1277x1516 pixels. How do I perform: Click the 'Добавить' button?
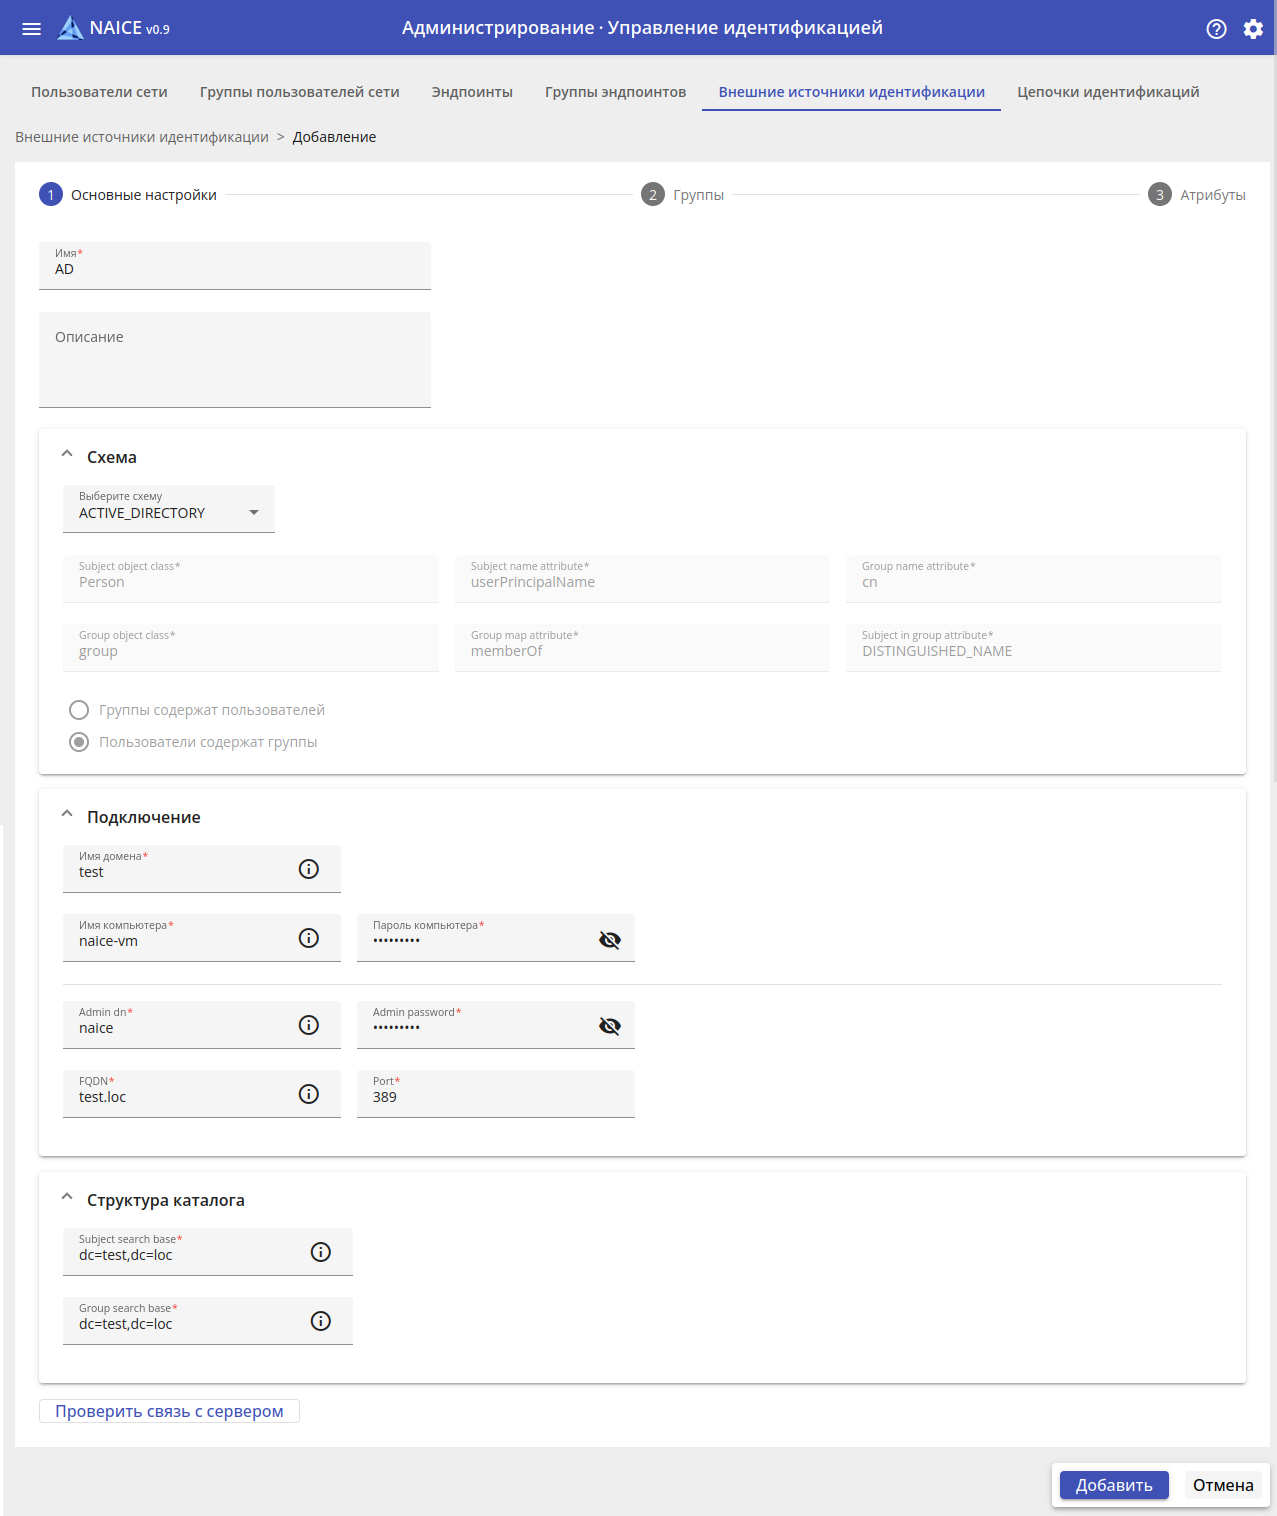(1114, 1485)
